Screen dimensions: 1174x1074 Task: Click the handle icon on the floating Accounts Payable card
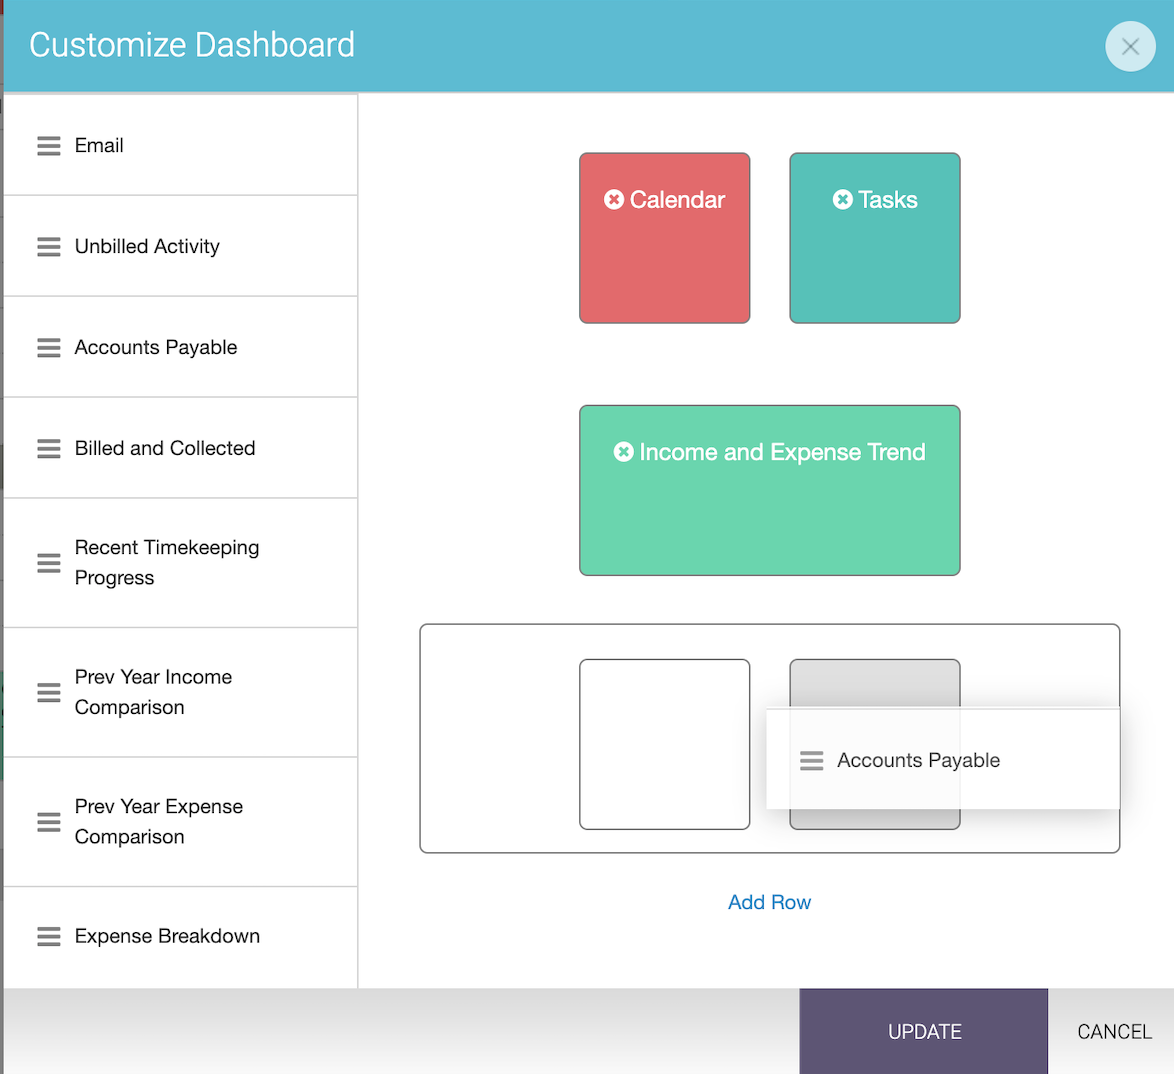tap(812, 761)
